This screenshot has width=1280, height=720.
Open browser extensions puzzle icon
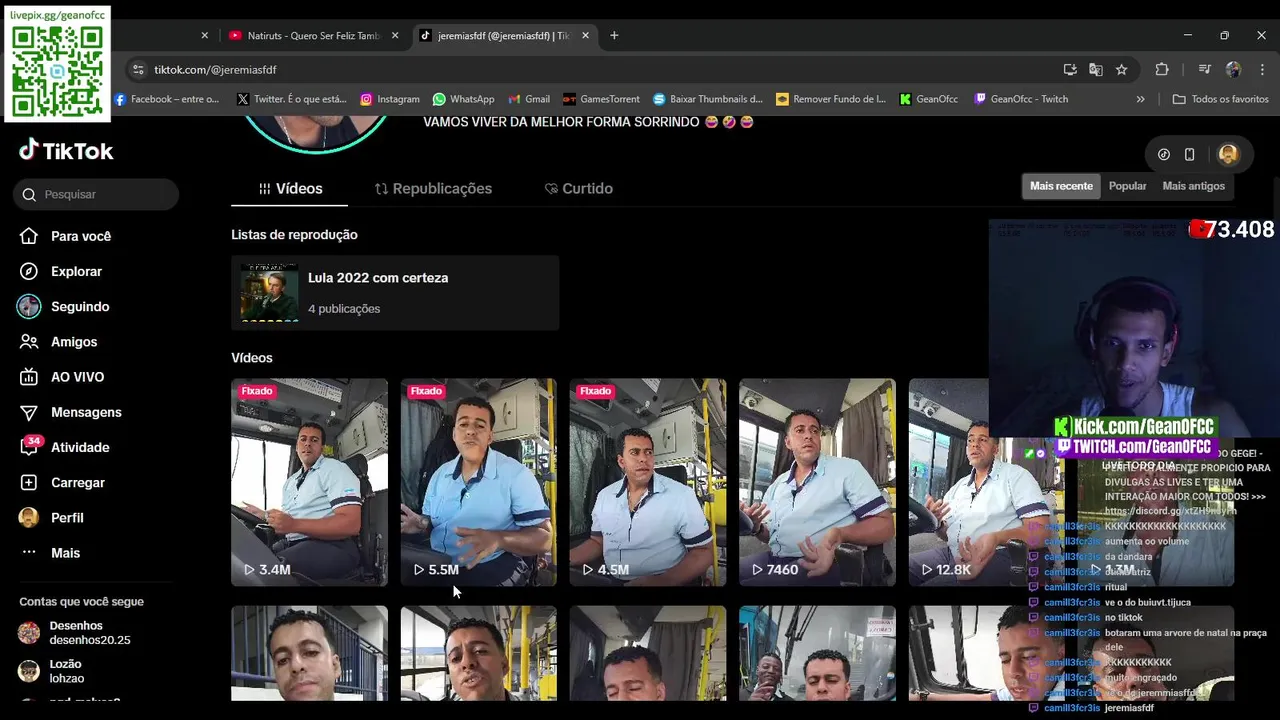[1162, 69]
